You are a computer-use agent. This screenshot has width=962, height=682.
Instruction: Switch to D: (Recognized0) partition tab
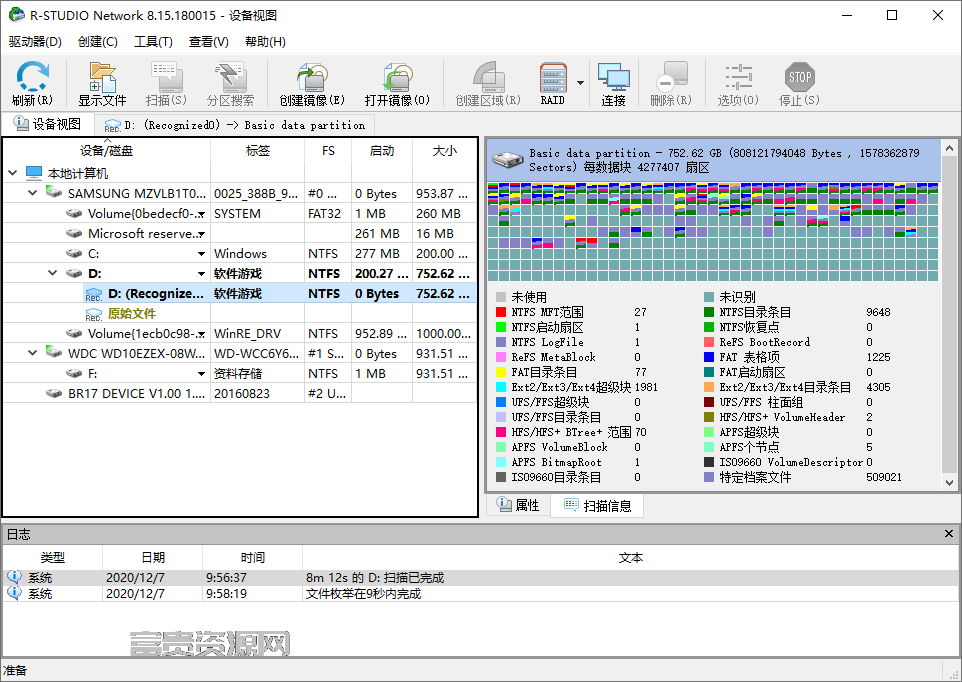tap(235, 125)
